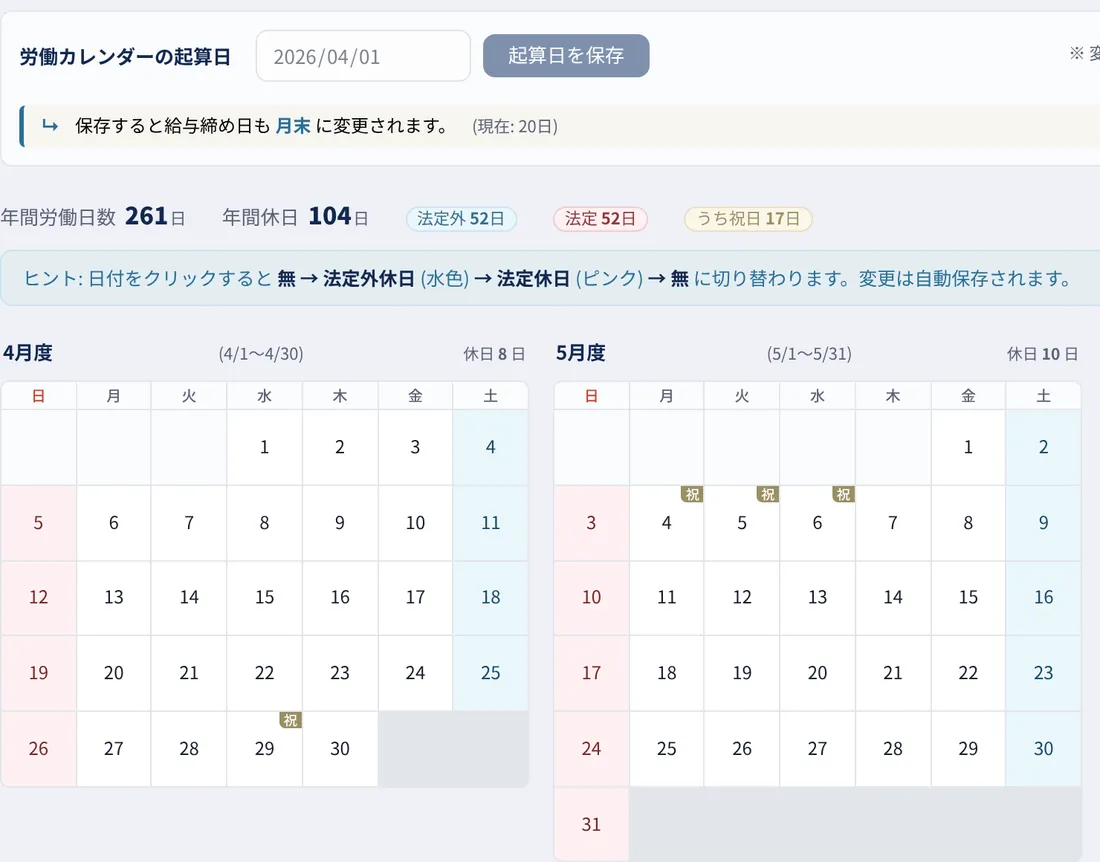Click the 月末 highlighted text in the notice
Viewport: 1100px width, 862px height.
click(293, 126)
